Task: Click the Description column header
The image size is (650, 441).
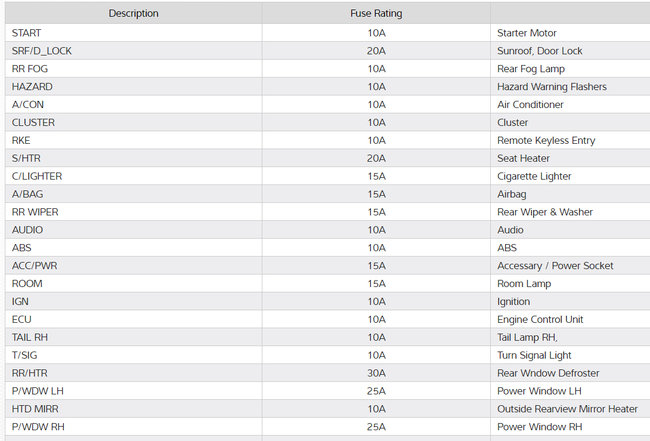Action: [x=133, y=14]
